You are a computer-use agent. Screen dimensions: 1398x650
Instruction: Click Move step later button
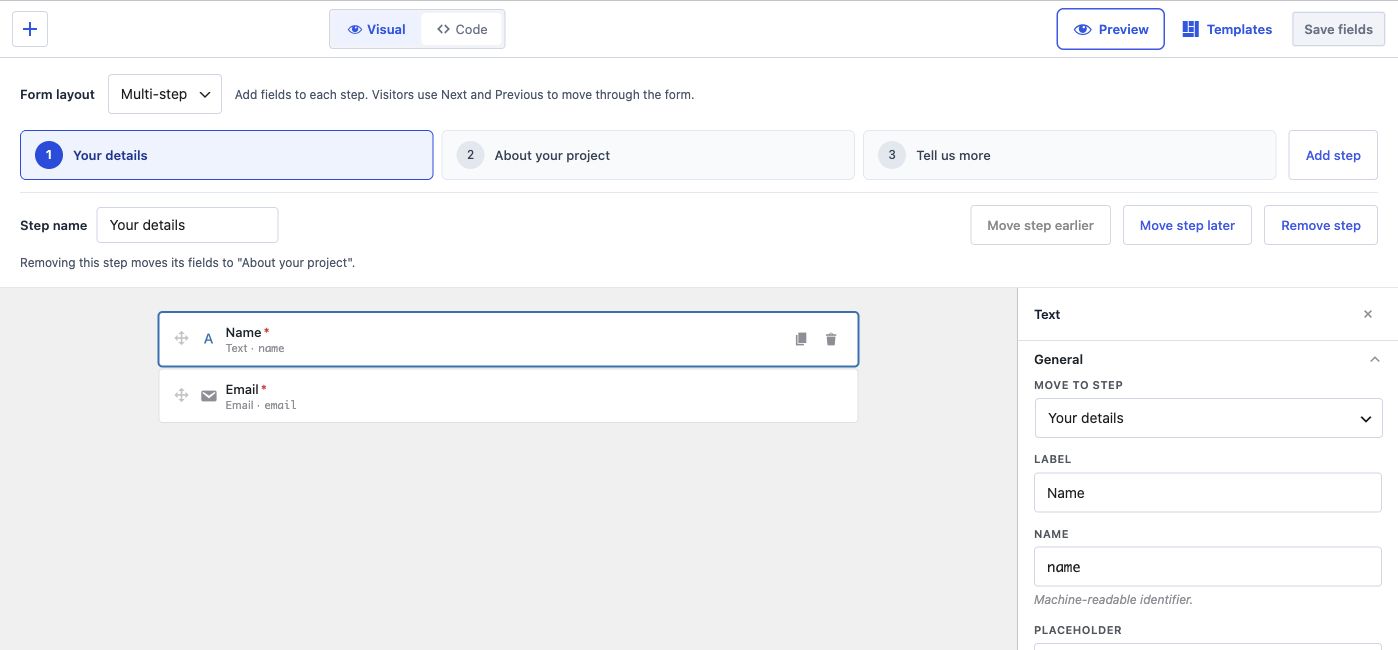tap(1187, 225)
